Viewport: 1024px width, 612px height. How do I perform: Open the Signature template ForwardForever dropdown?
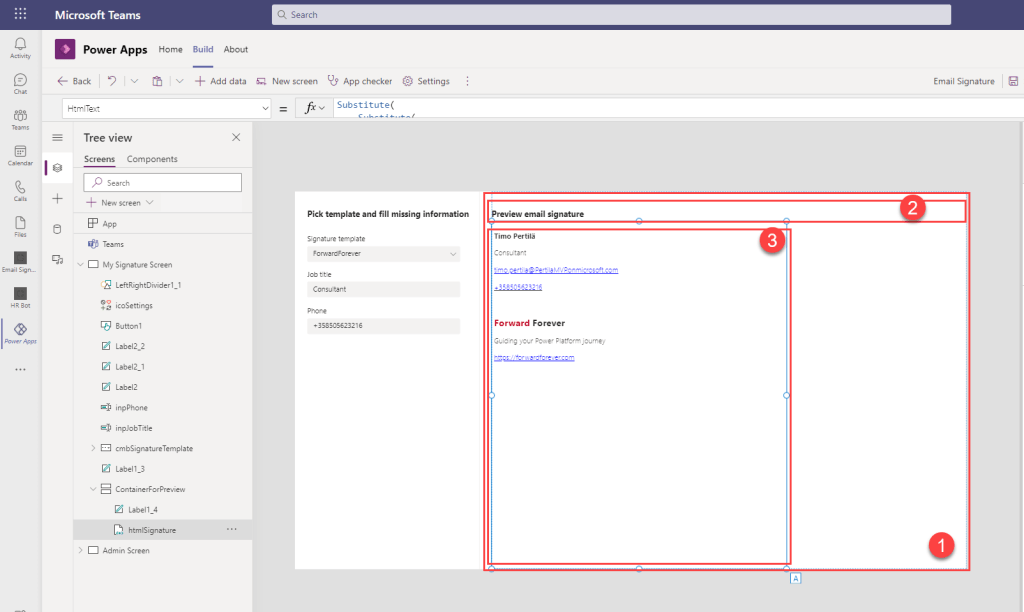384,254
